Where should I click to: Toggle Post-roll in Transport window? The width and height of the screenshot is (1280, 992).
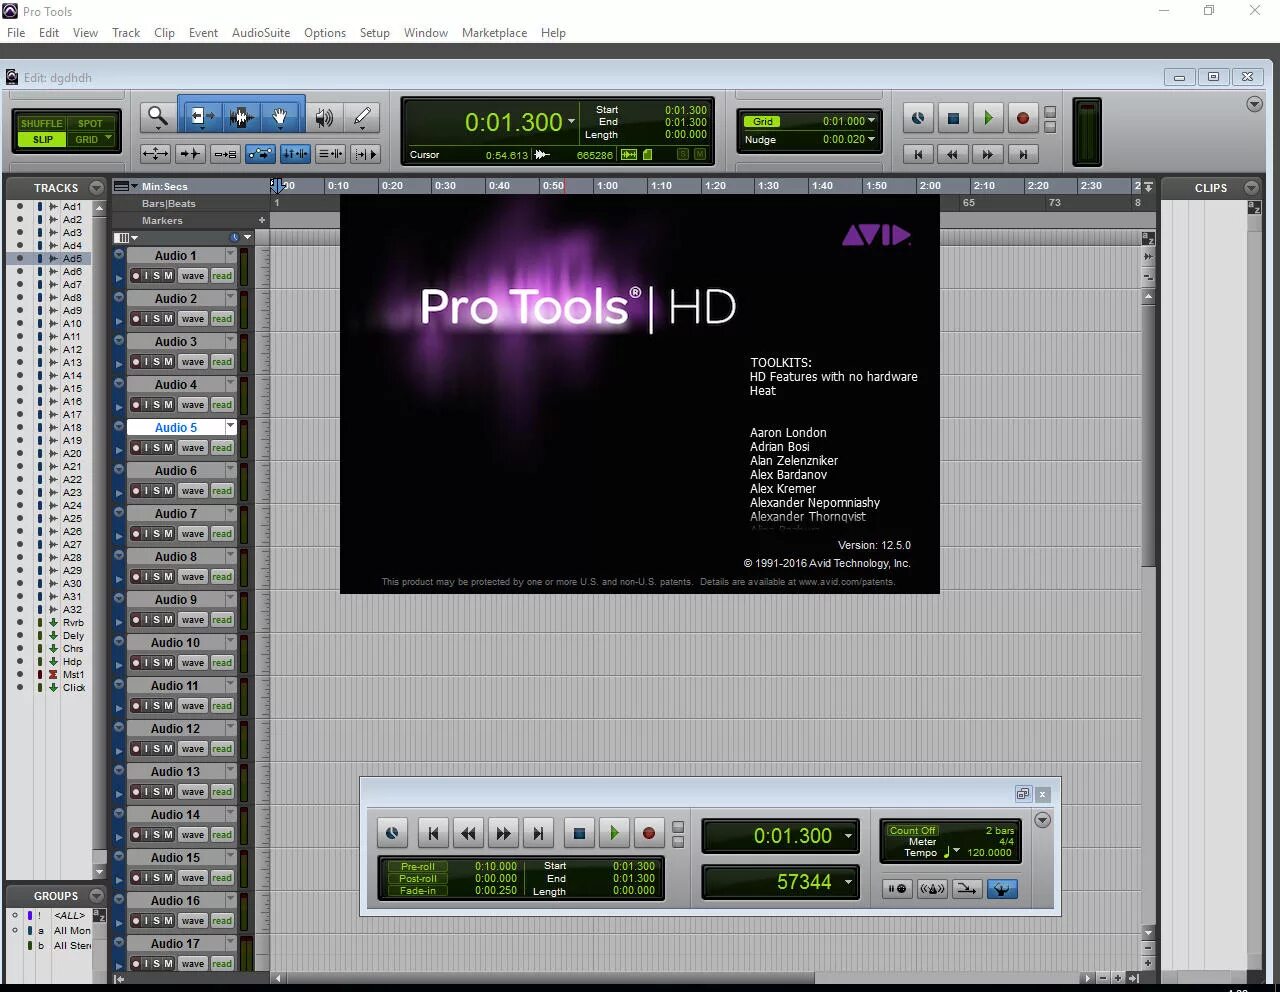click(x=417, y=878)
